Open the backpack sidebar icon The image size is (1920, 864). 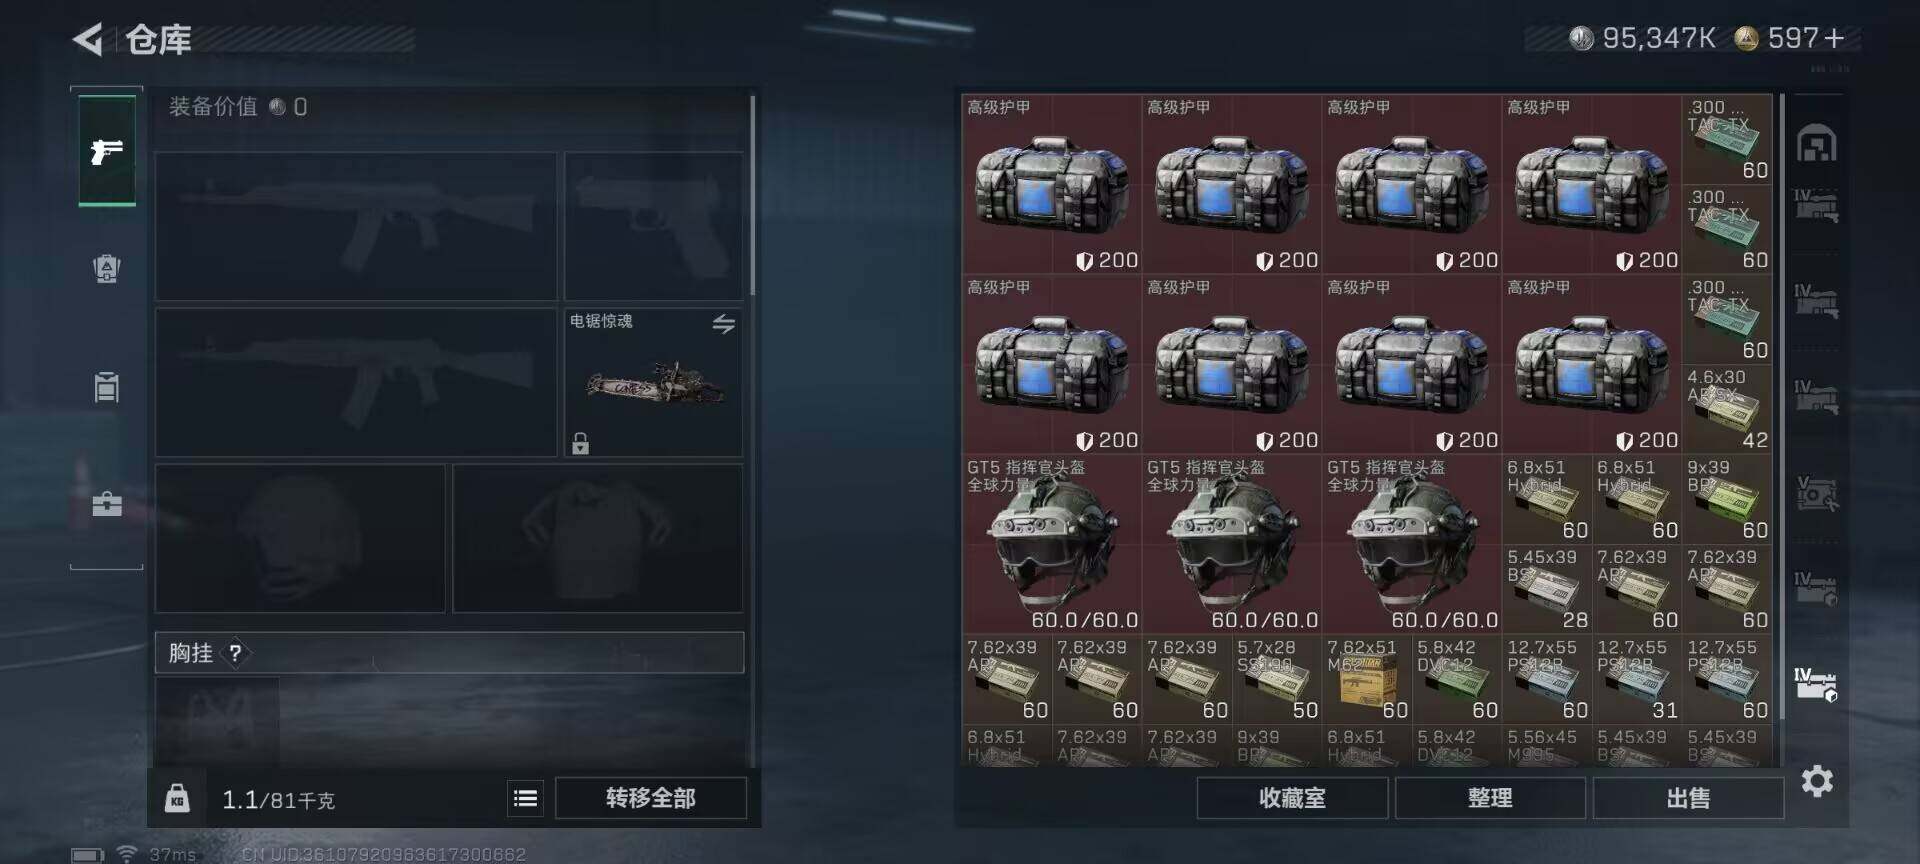point(107,386)
